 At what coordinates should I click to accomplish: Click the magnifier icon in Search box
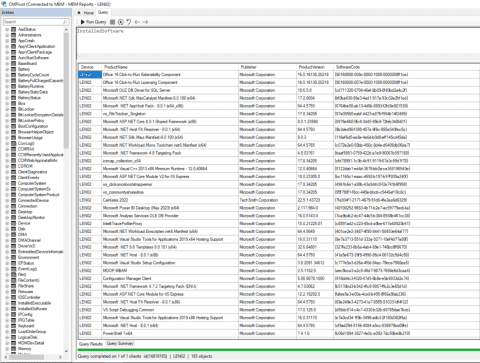[65, 22]
